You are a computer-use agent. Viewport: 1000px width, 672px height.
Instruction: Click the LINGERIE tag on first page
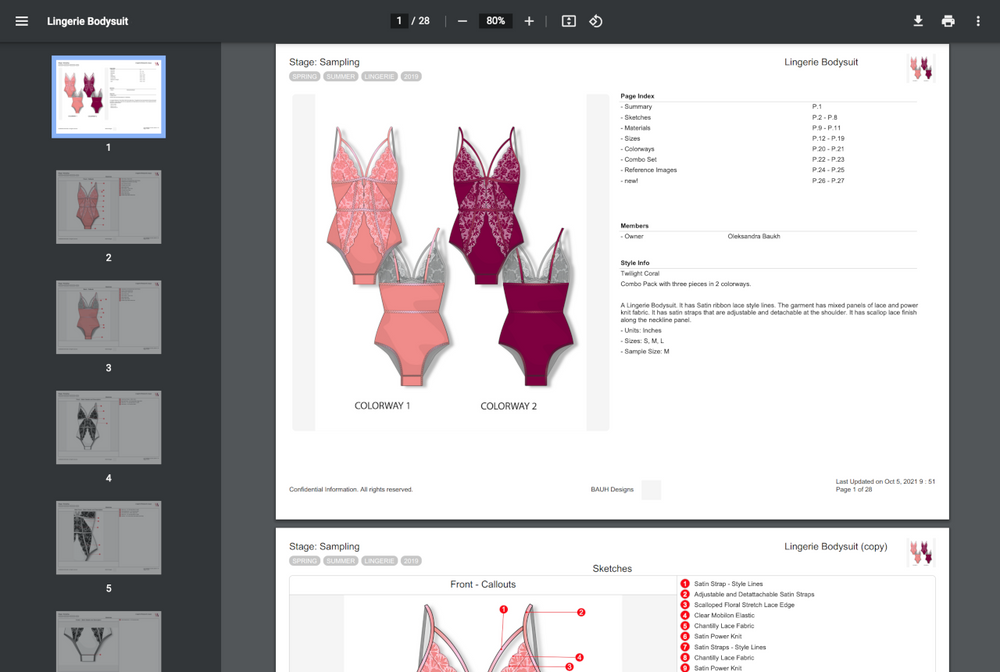click(379, 77)
